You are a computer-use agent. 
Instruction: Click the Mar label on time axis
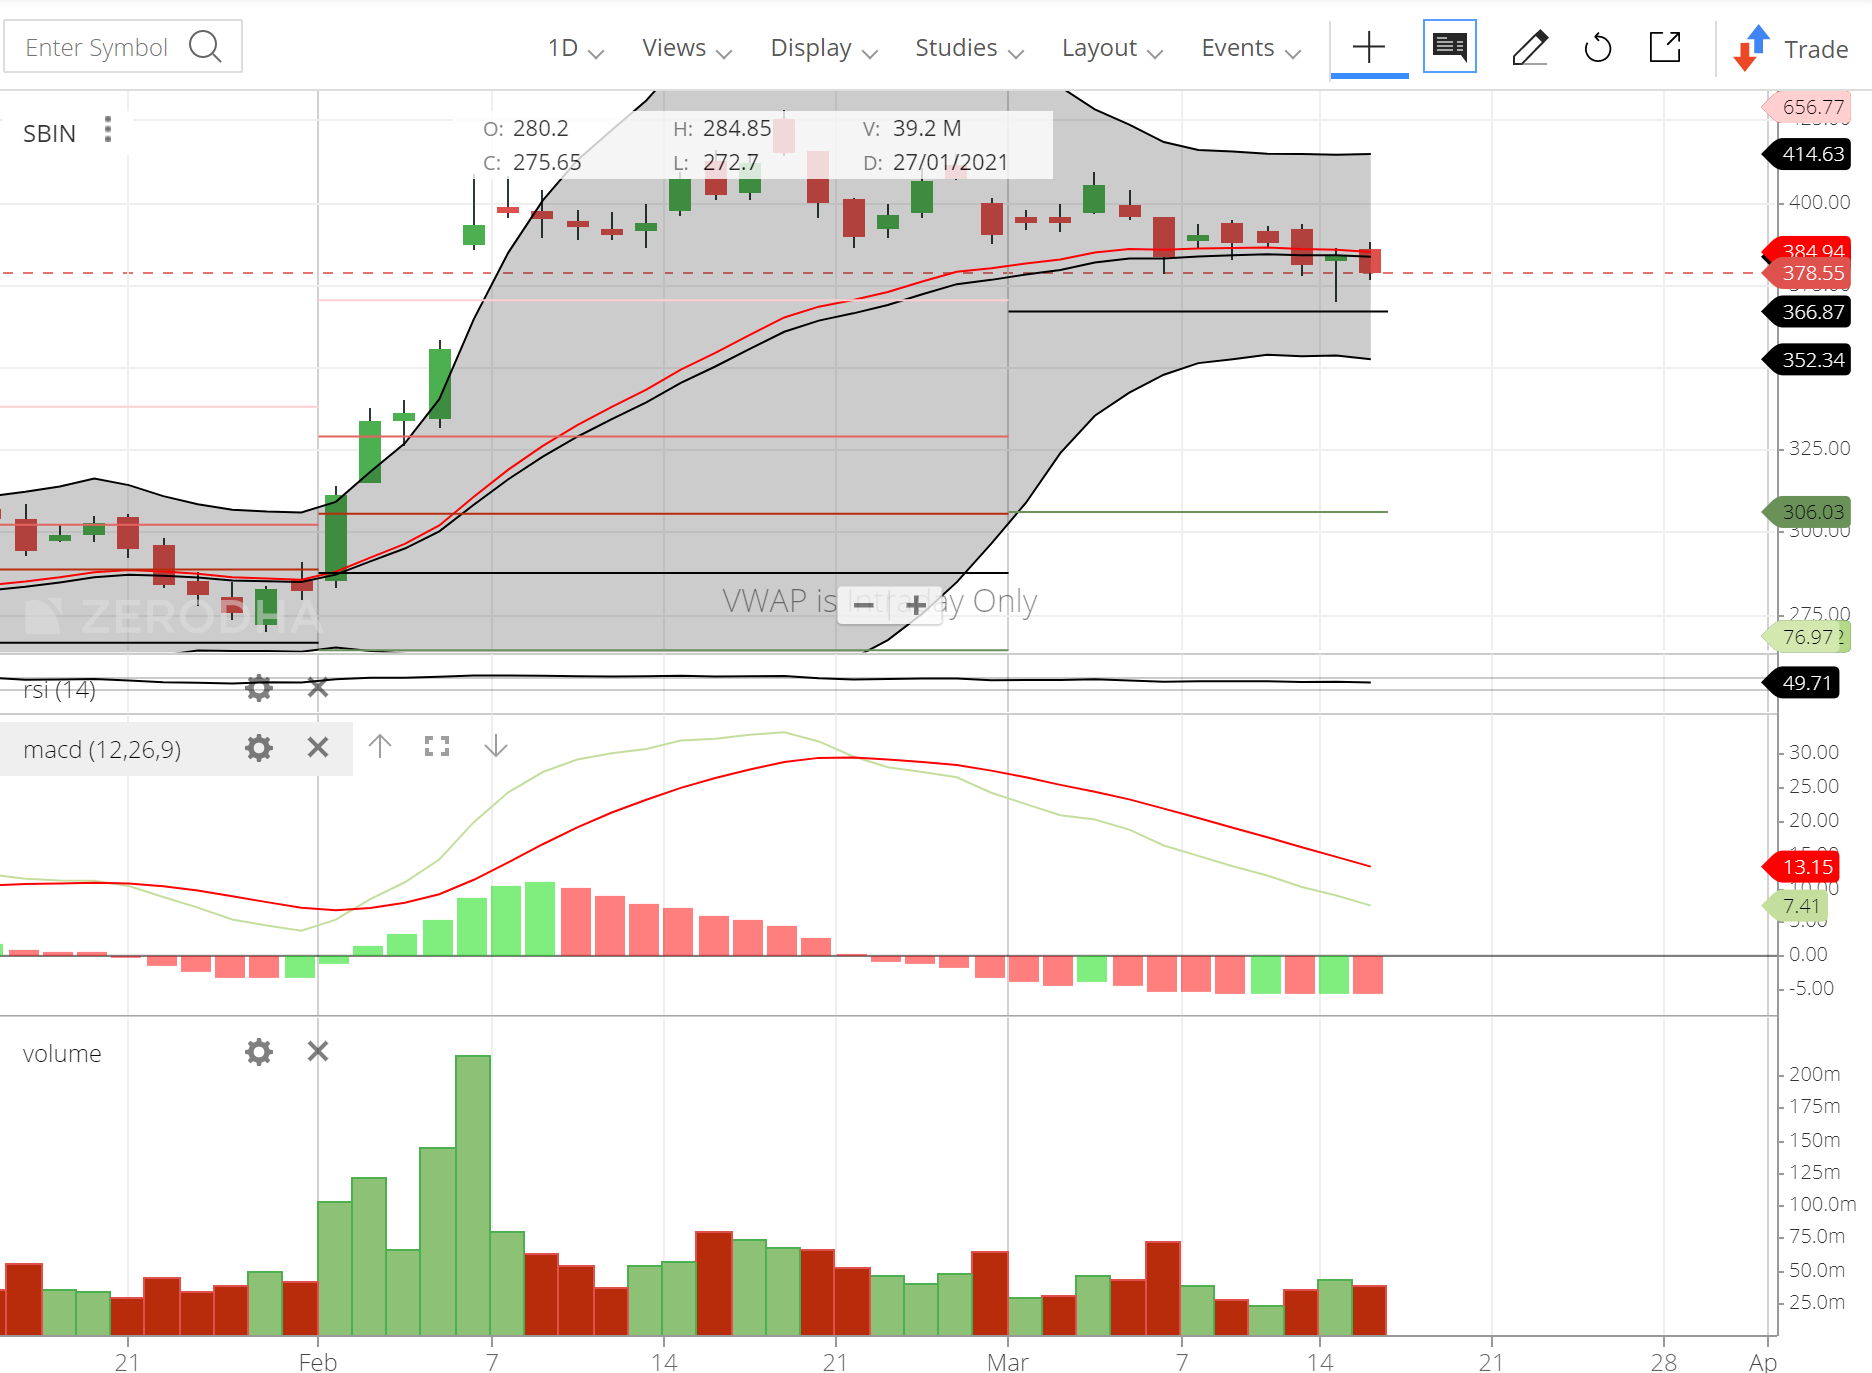1007,1362
